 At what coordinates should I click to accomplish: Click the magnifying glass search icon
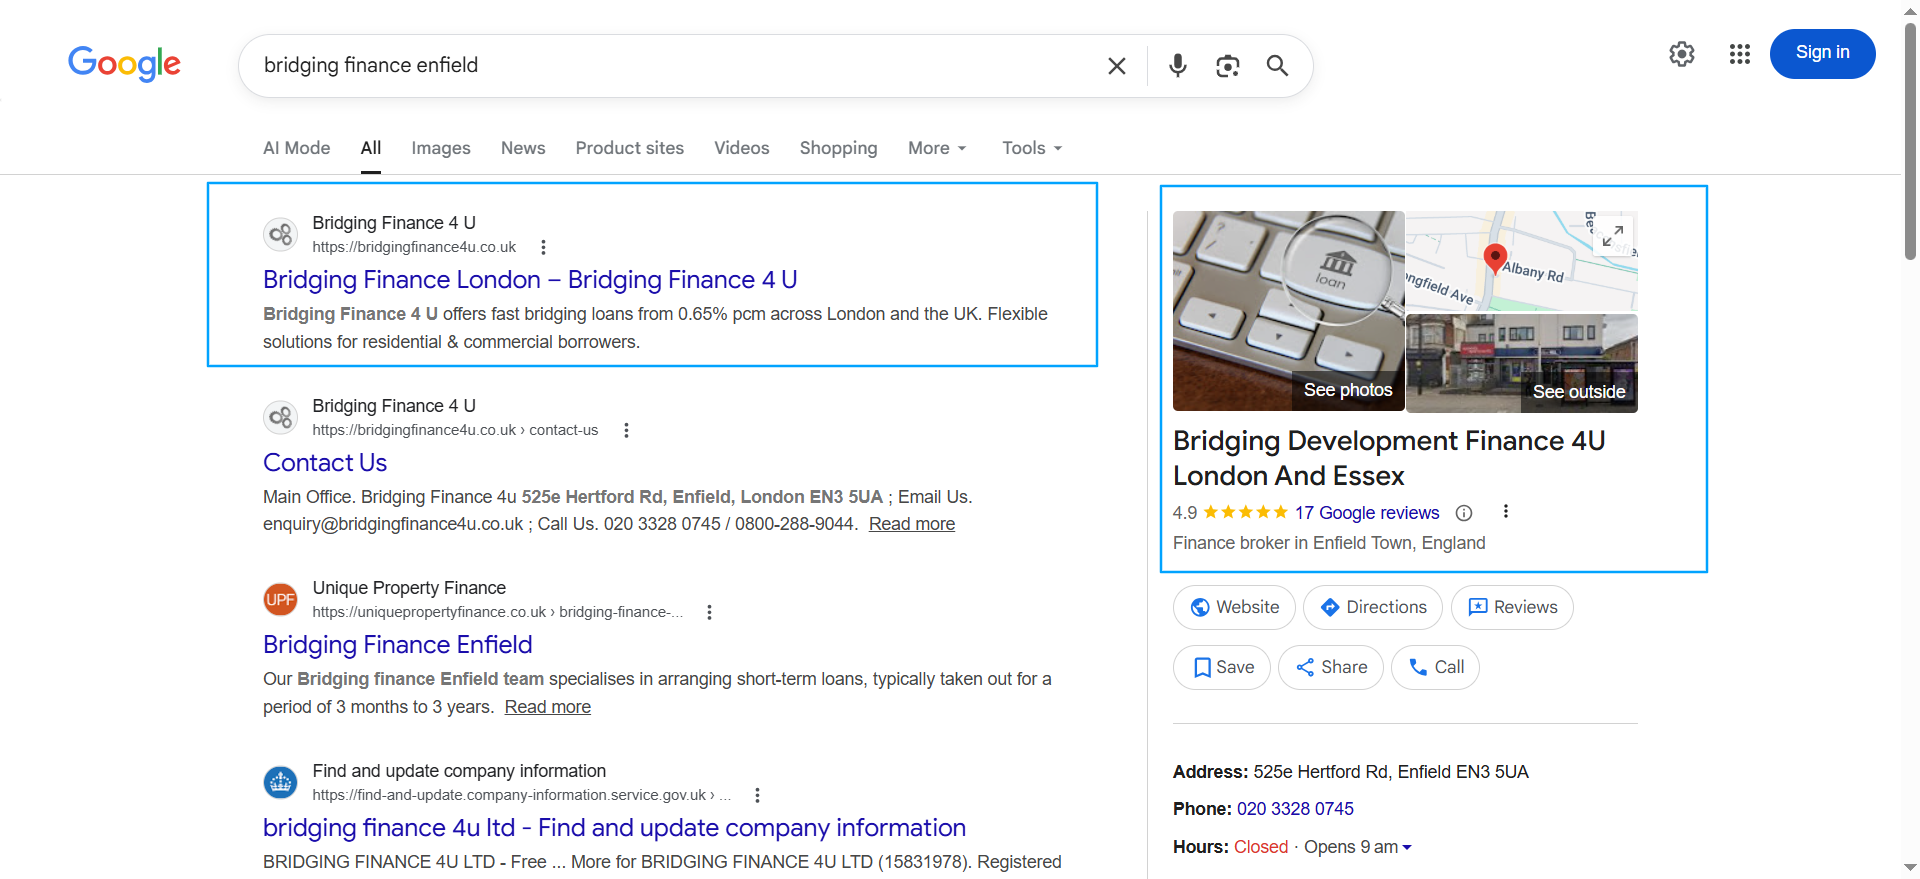(1277, 66)
